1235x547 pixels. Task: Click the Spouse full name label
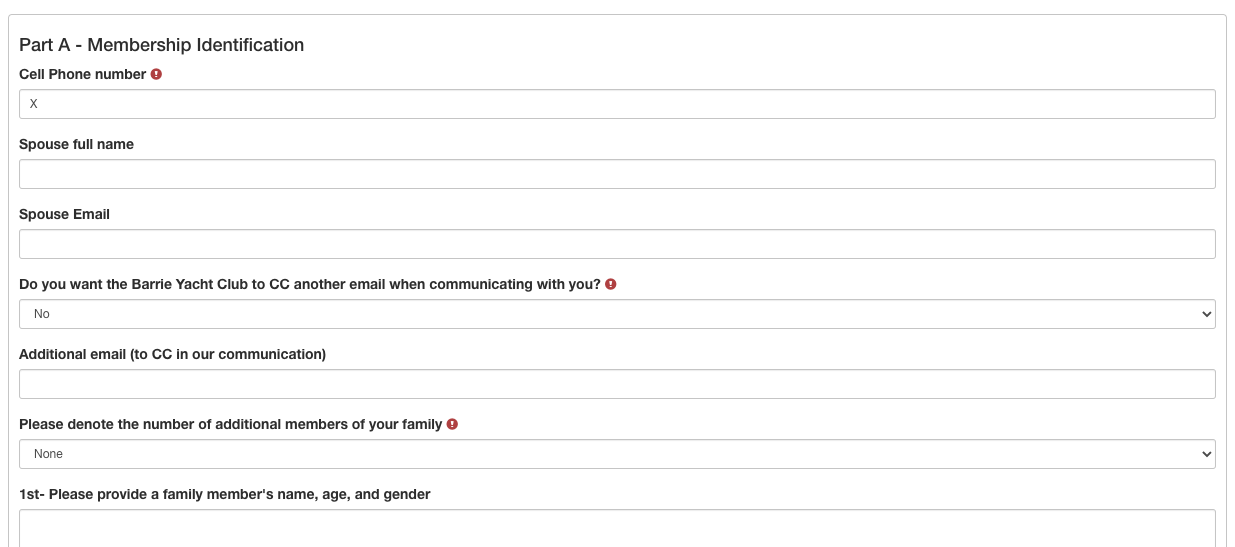pyautogui.click(x=76, y=144)
